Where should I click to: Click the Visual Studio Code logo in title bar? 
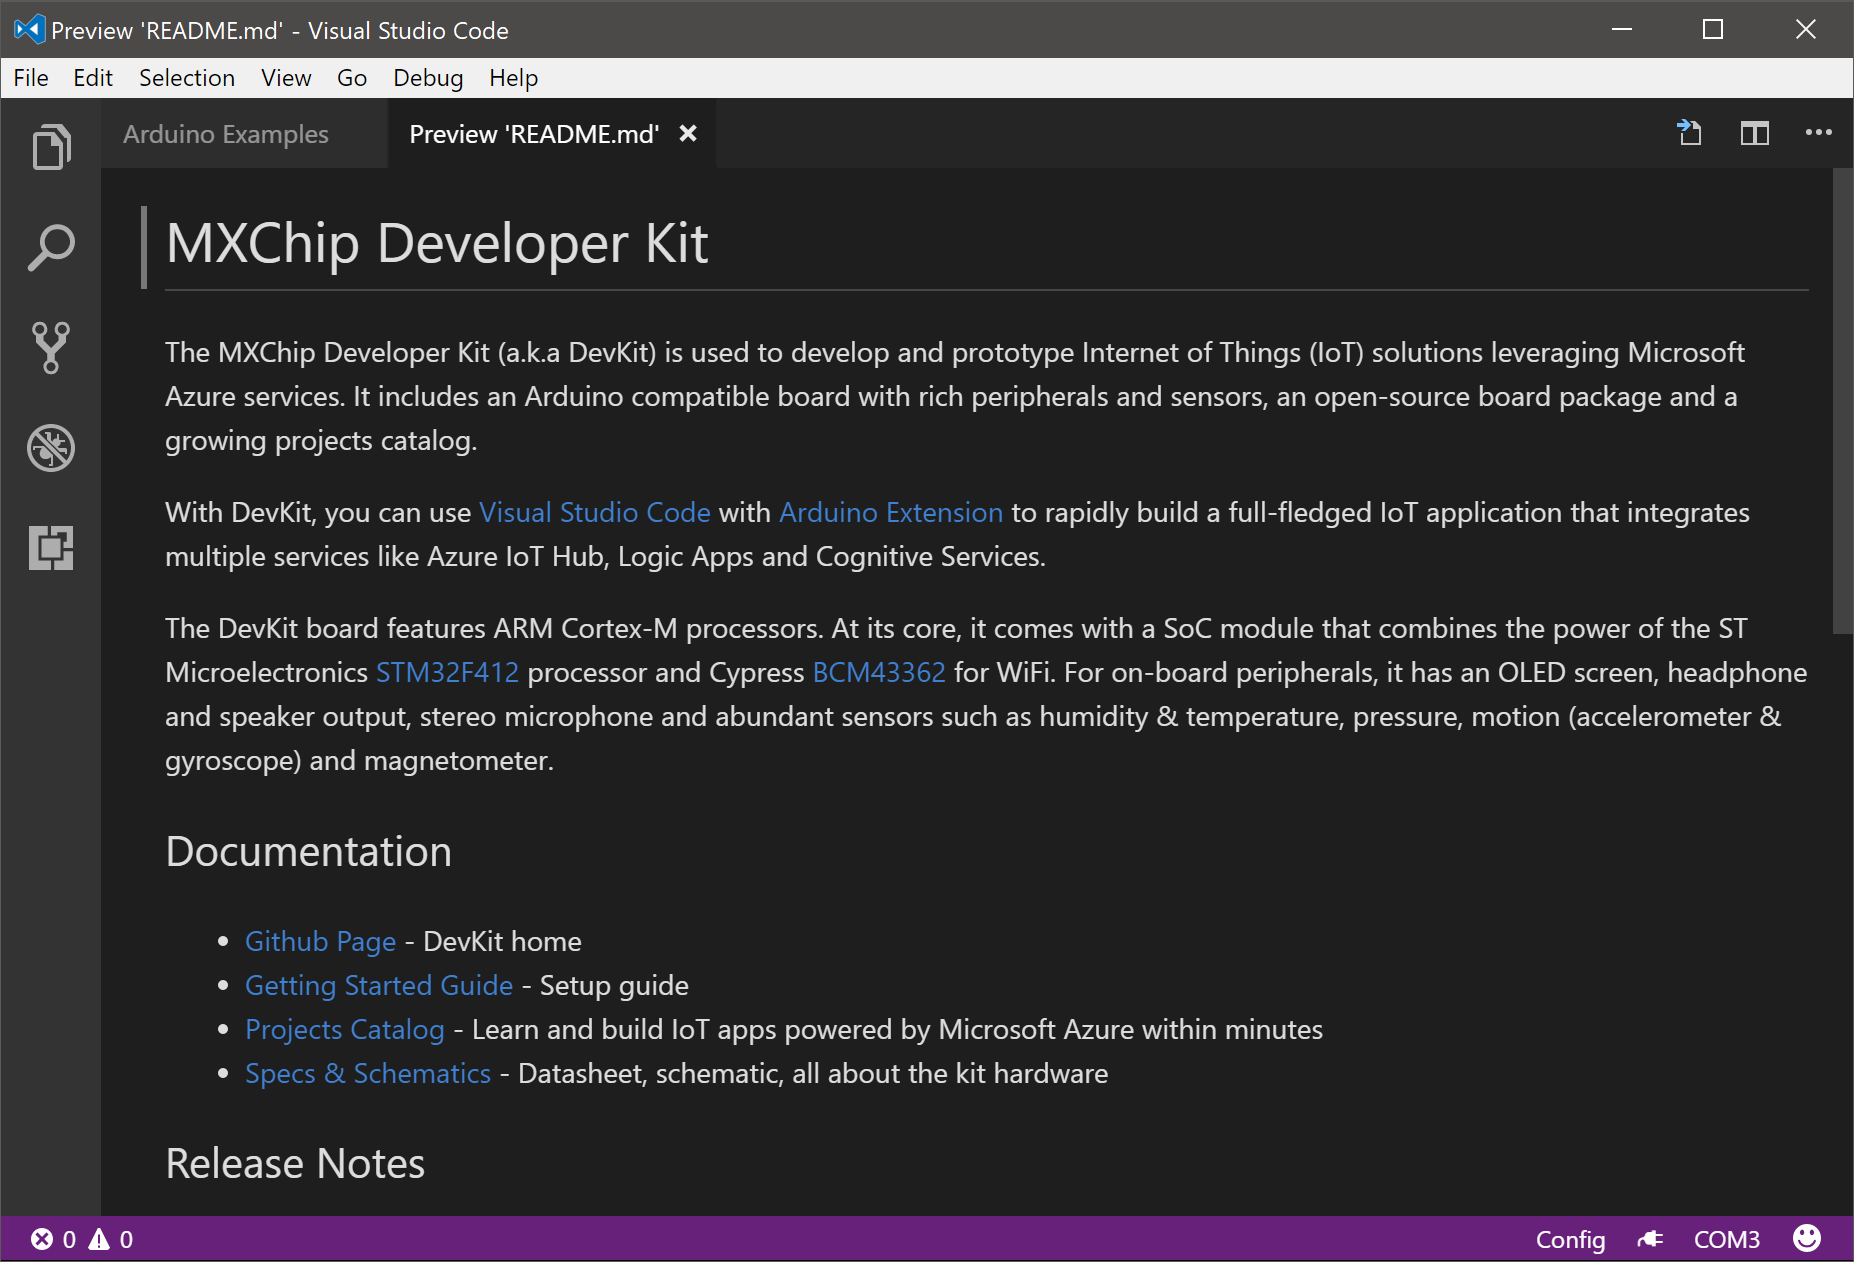click(29, 29)
